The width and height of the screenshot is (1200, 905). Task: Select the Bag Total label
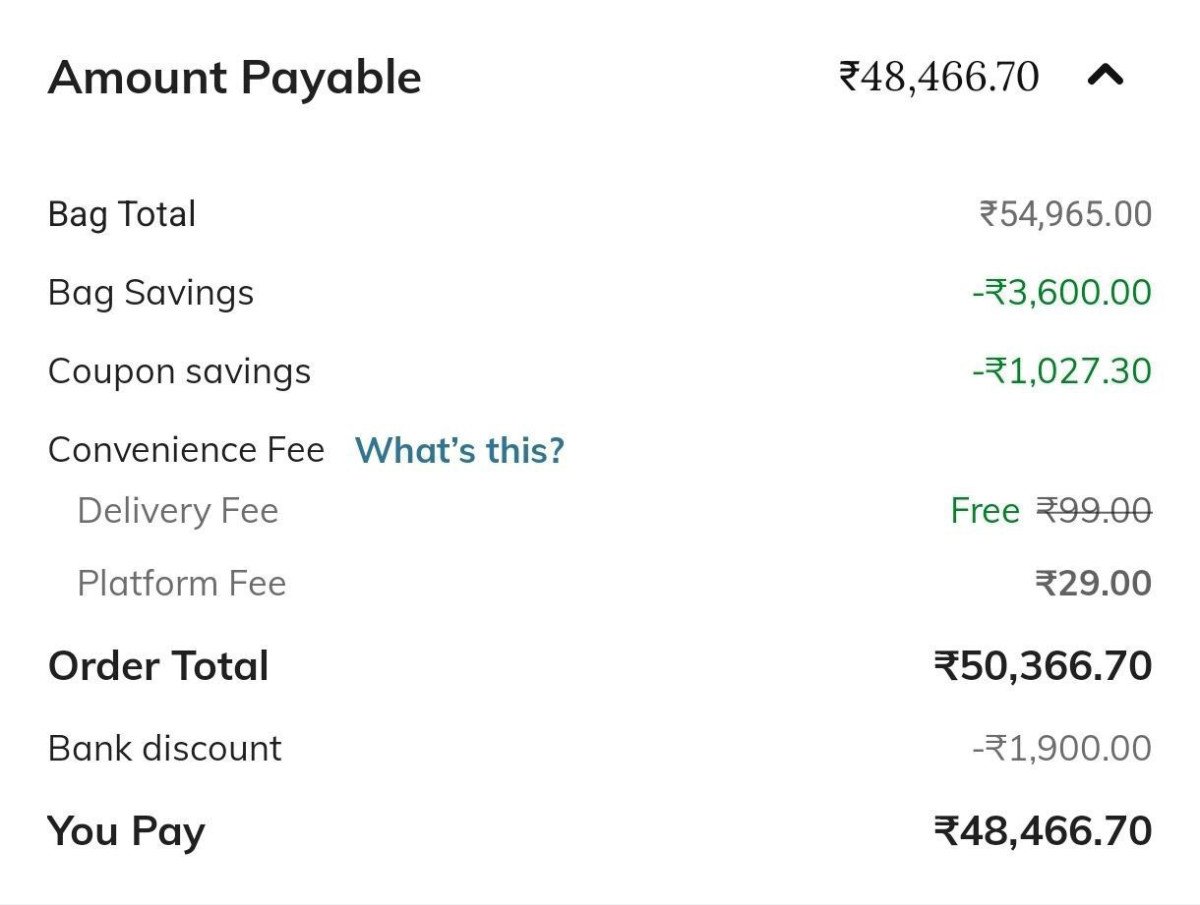122,214
